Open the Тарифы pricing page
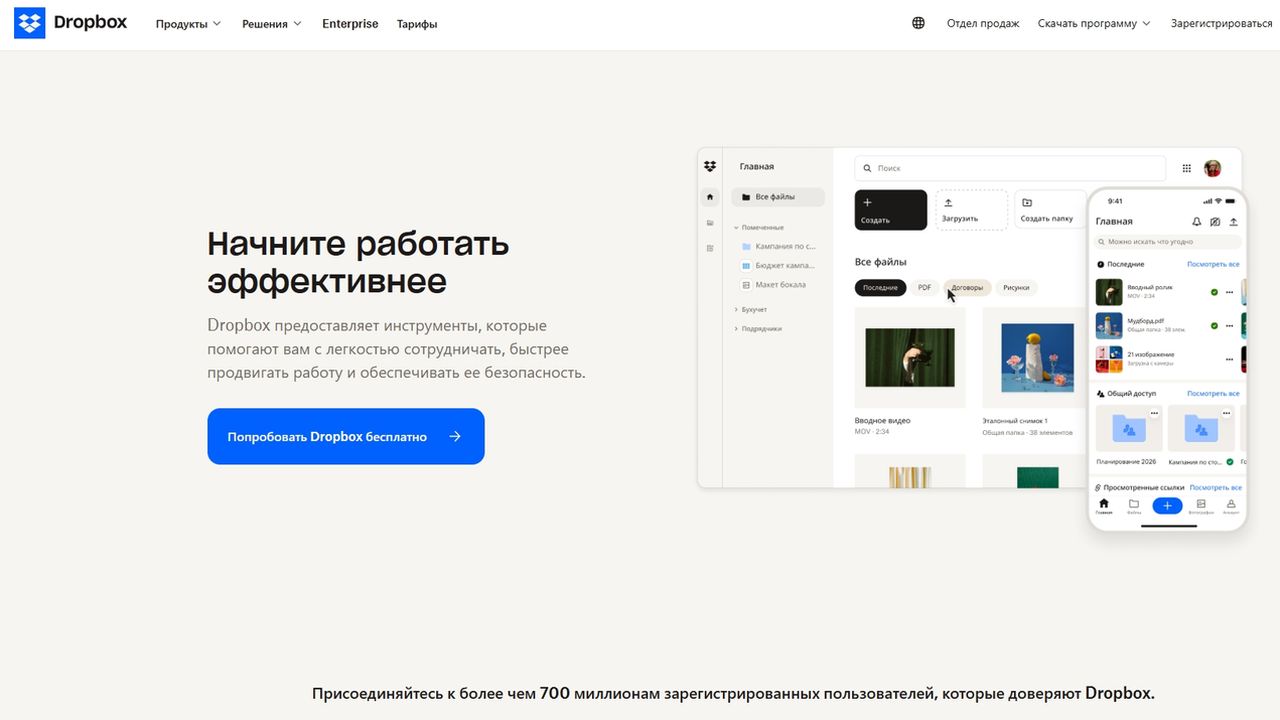Viewport: 1280px width, 720px height. (417, 24)
